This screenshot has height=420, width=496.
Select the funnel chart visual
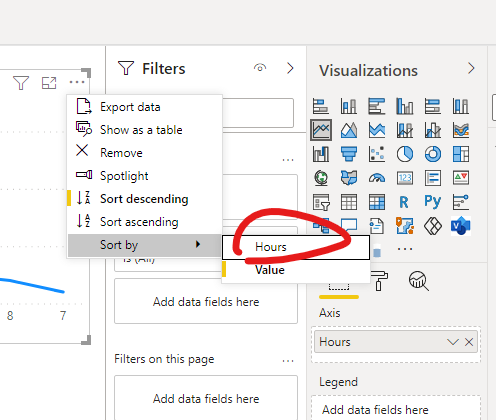point(349,154)
